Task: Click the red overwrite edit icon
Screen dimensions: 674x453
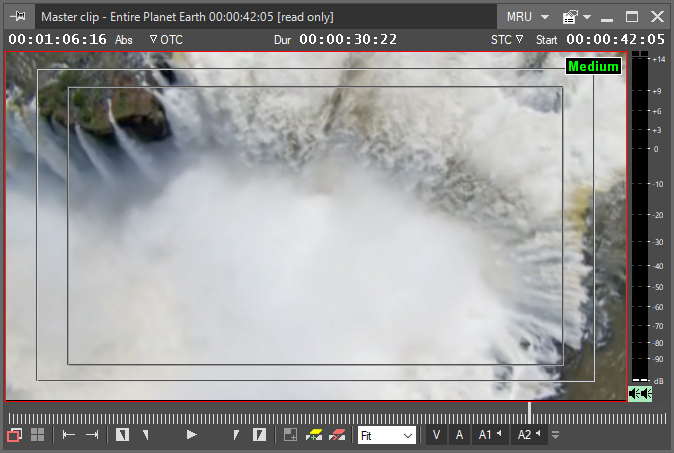Action: tap(337, 435)
